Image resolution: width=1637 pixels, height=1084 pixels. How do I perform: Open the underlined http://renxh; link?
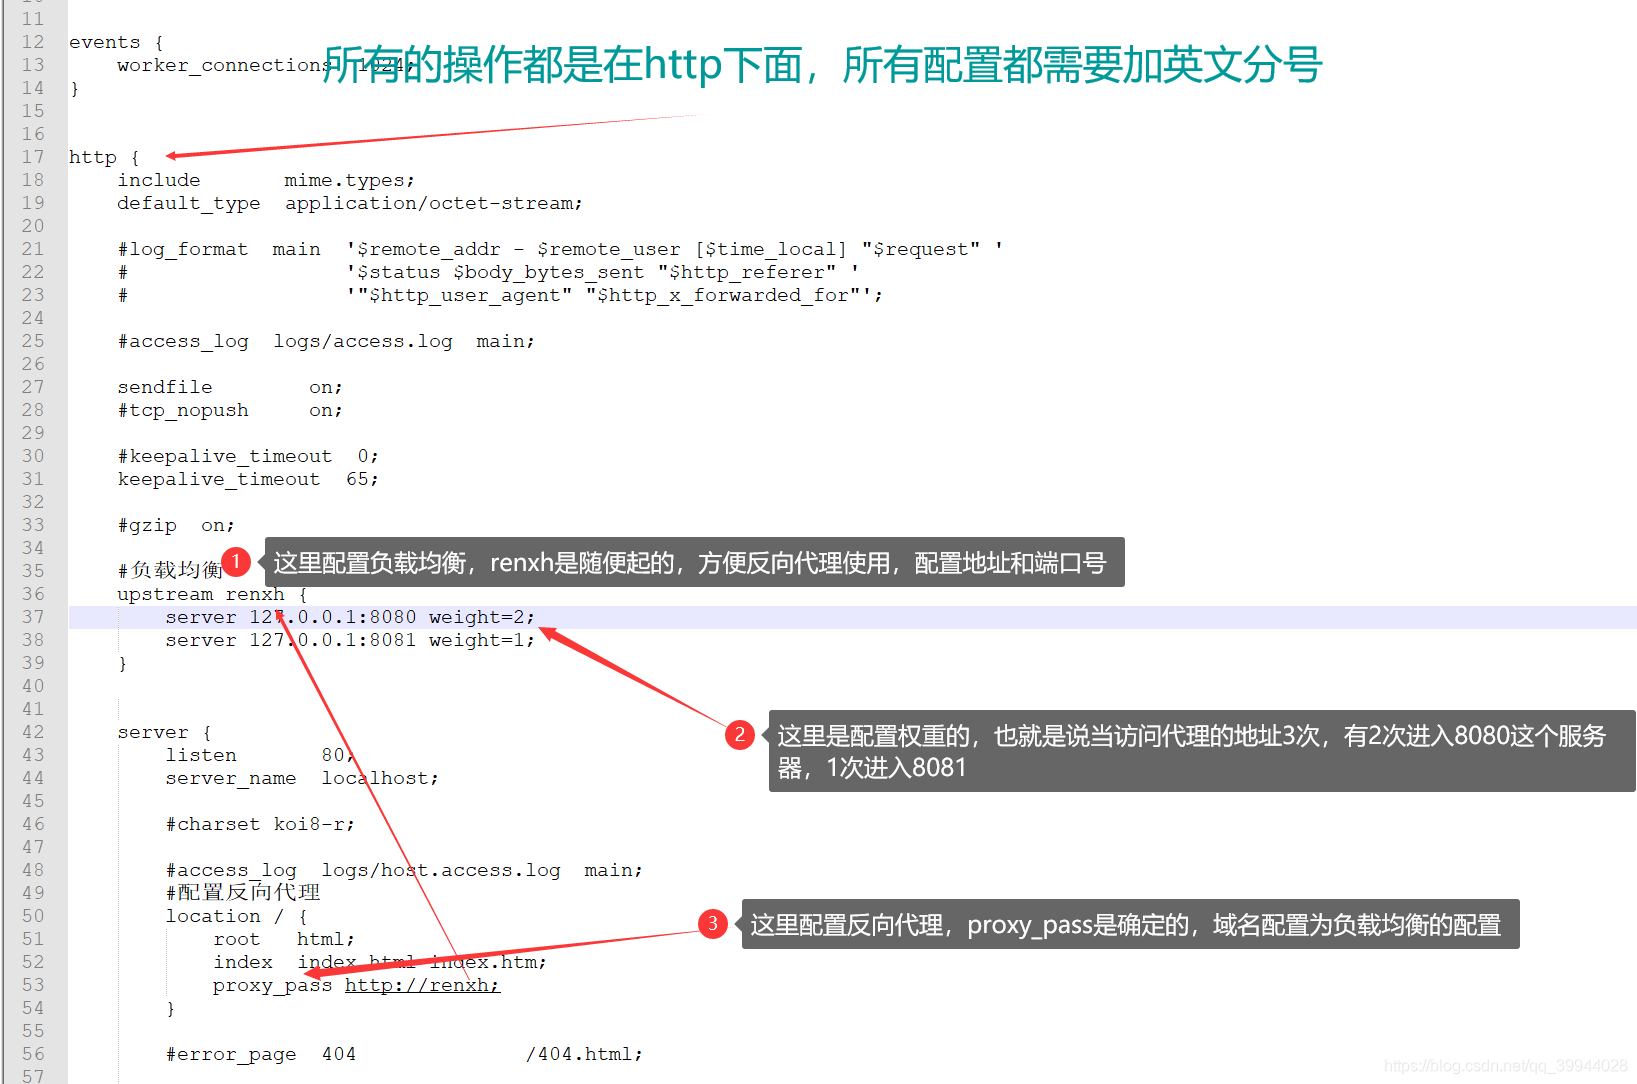point(422,985)
